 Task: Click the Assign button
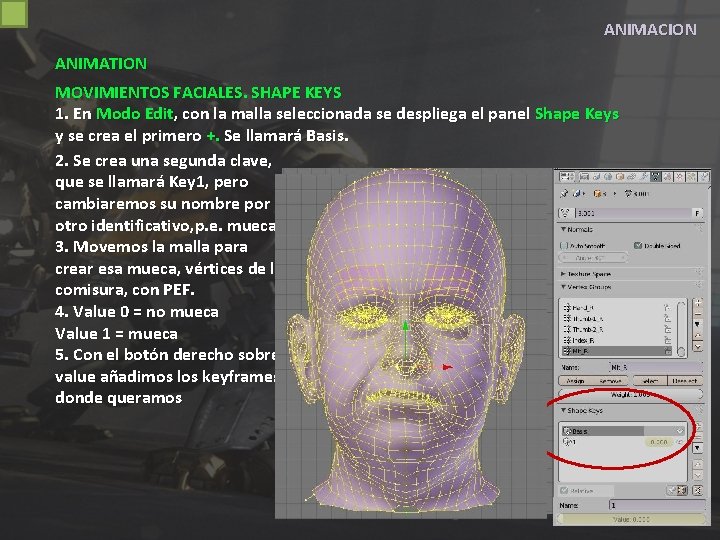(x=576, y=381)
